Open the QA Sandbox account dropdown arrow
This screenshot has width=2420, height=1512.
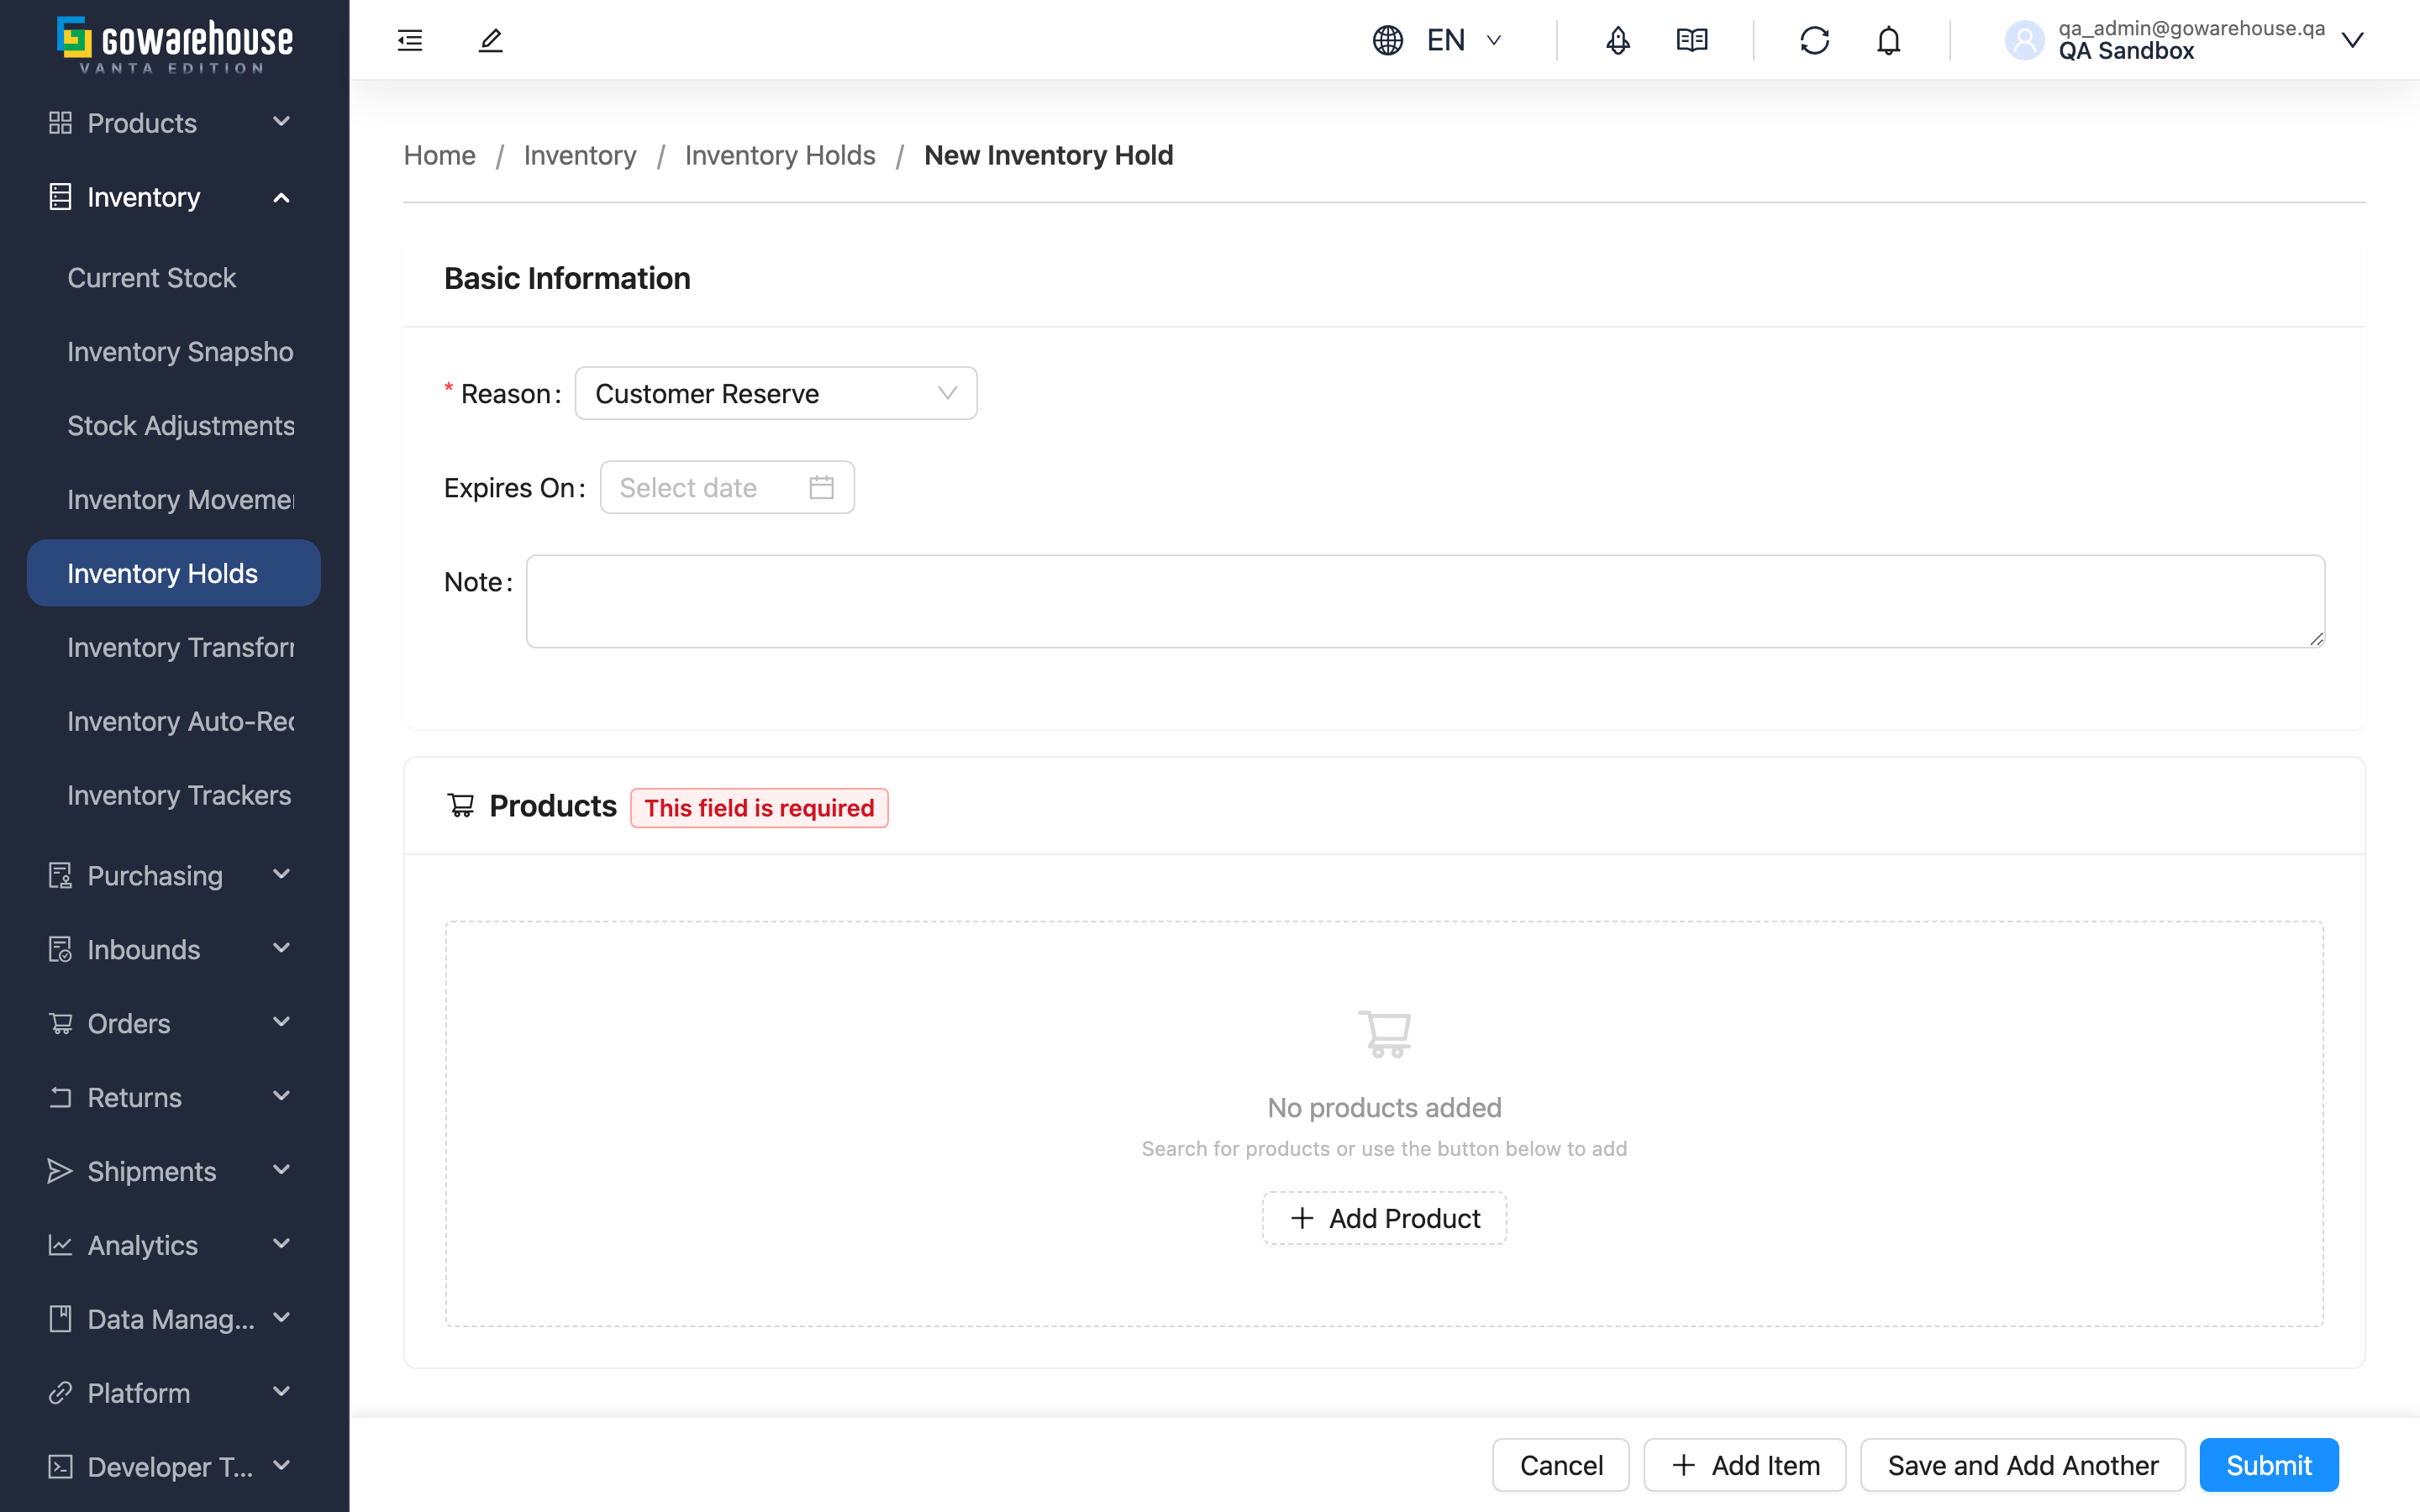(x=2353, y=40)
